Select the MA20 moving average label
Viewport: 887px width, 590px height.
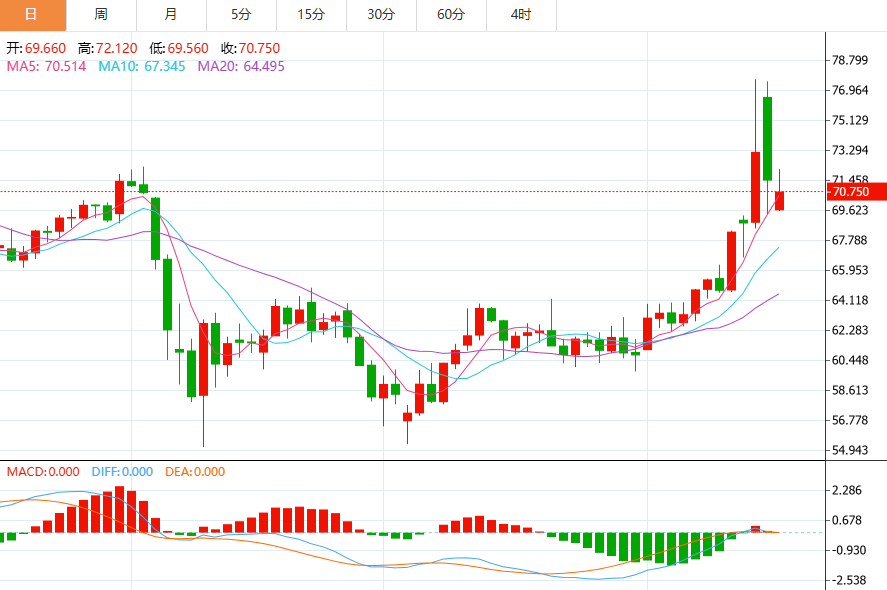click(241, 66)
